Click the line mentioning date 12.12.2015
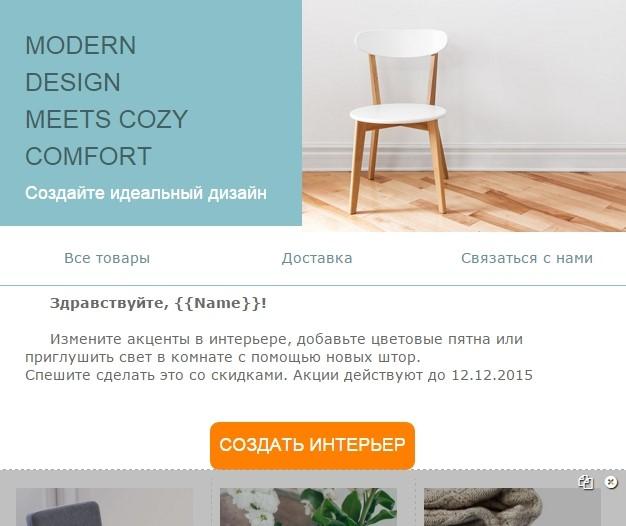This screenshot has width=626, height=526. point(279,375)
